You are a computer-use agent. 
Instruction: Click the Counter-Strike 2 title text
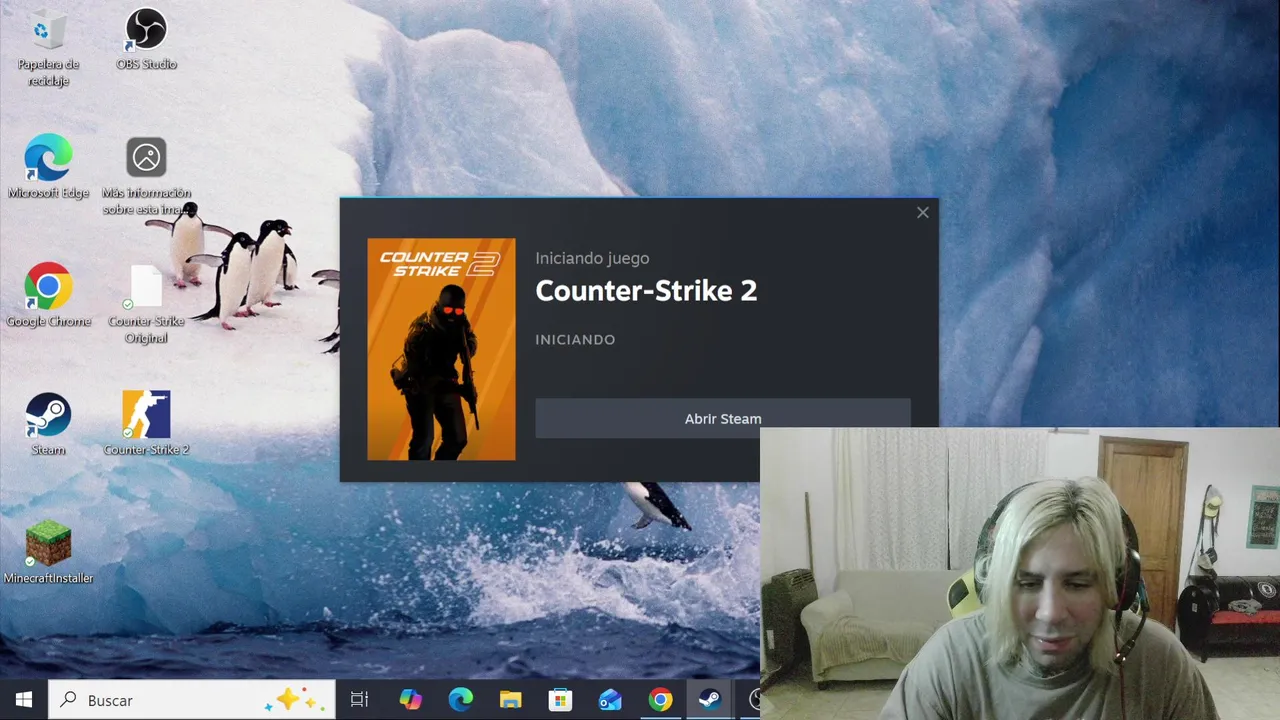pyautogui.click(x=646, y=291)
